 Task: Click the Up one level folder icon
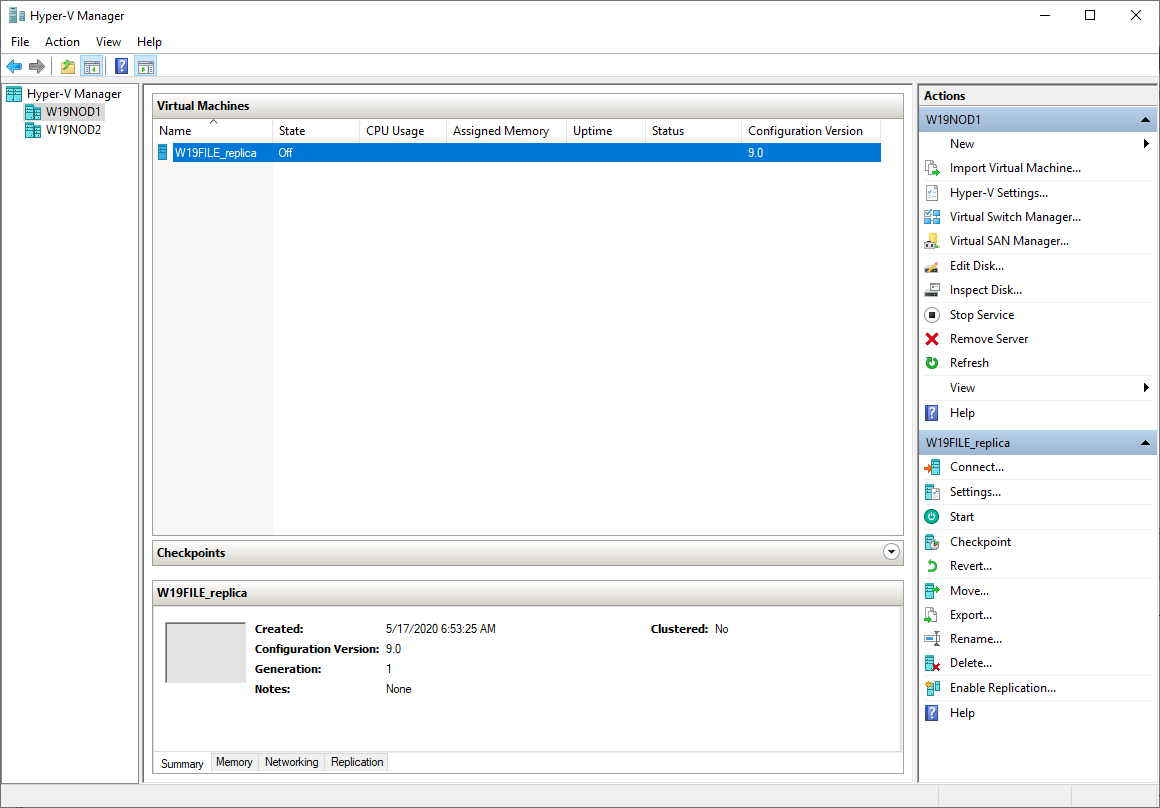(x=68, y=67)
